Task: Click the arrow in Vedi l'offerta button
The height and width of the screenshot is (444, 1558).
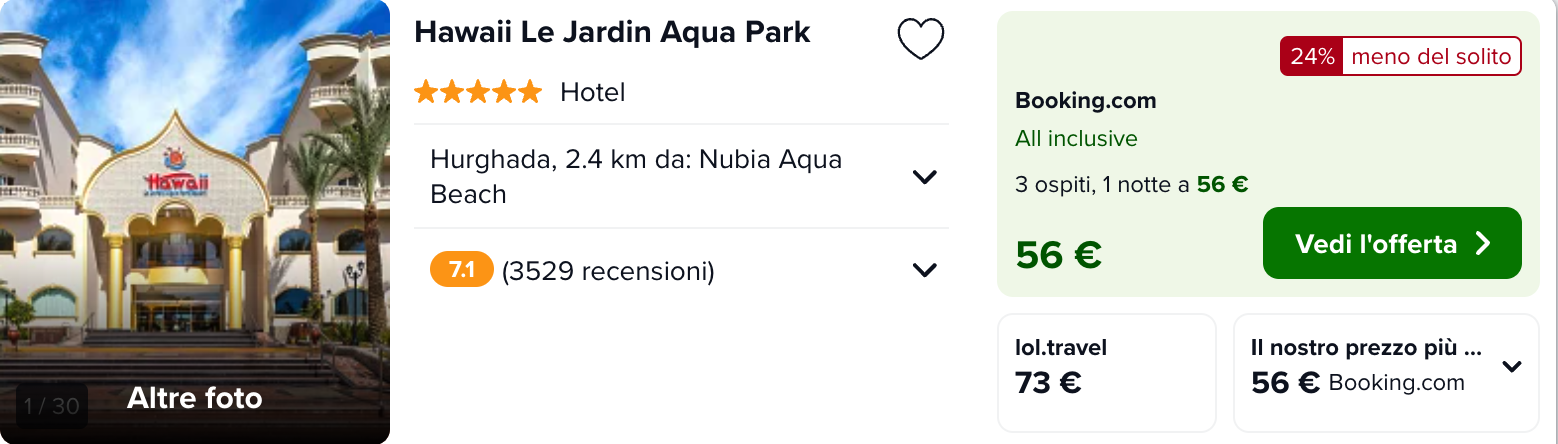Action: click(x=1483, y=243)
